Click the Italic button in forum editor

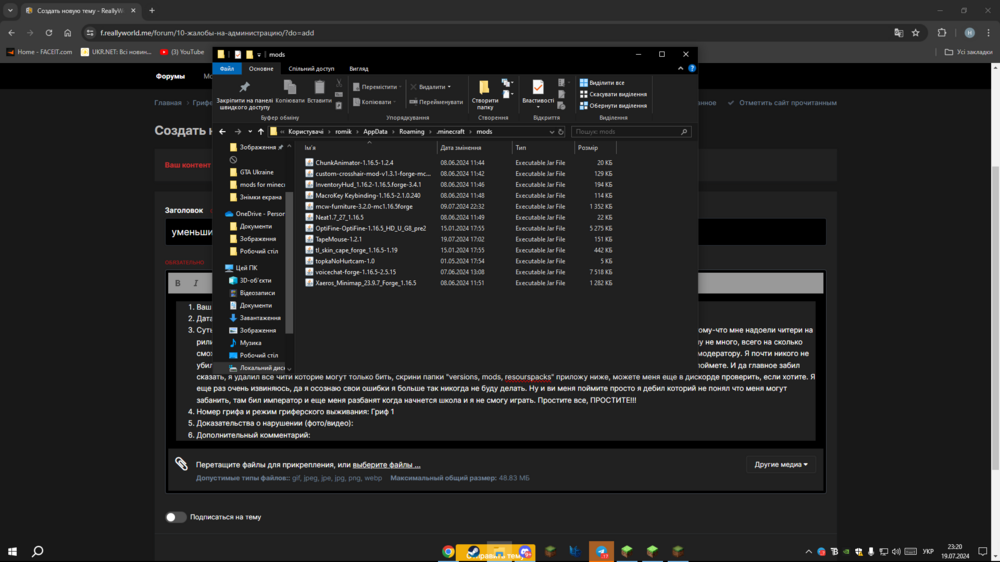pos(196,283)
